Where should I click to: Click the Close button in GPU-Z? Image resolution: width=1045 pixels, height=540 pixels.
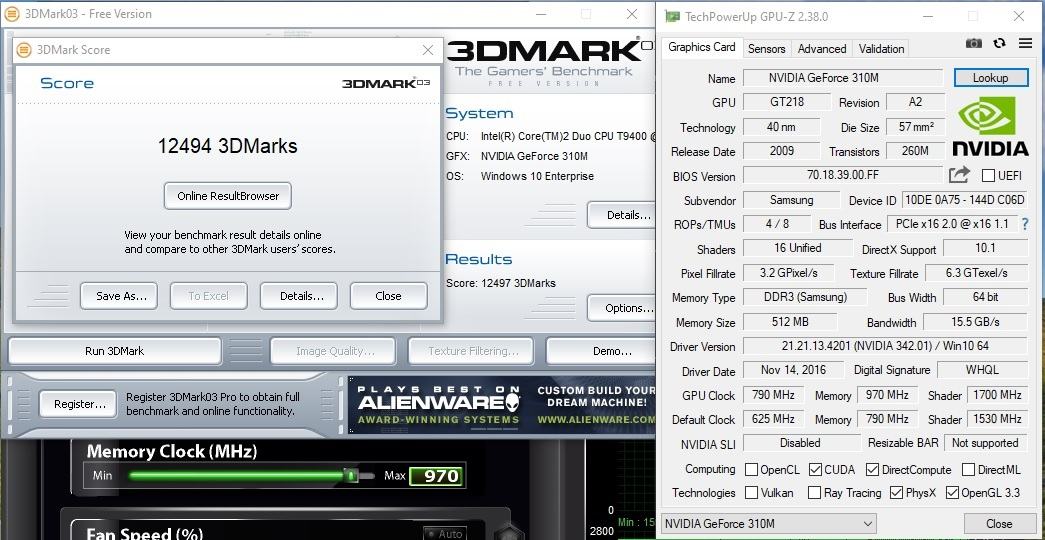(999, 524)
